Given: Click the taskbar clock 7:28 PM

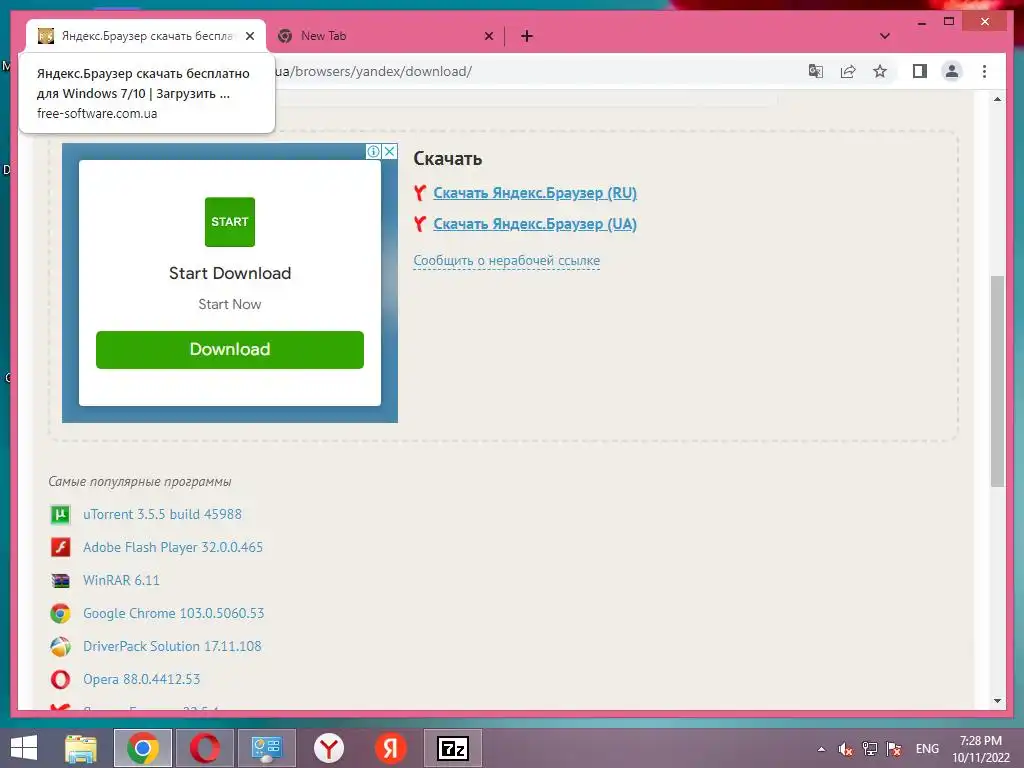Looking at the screenshot, I should [980, 749].
